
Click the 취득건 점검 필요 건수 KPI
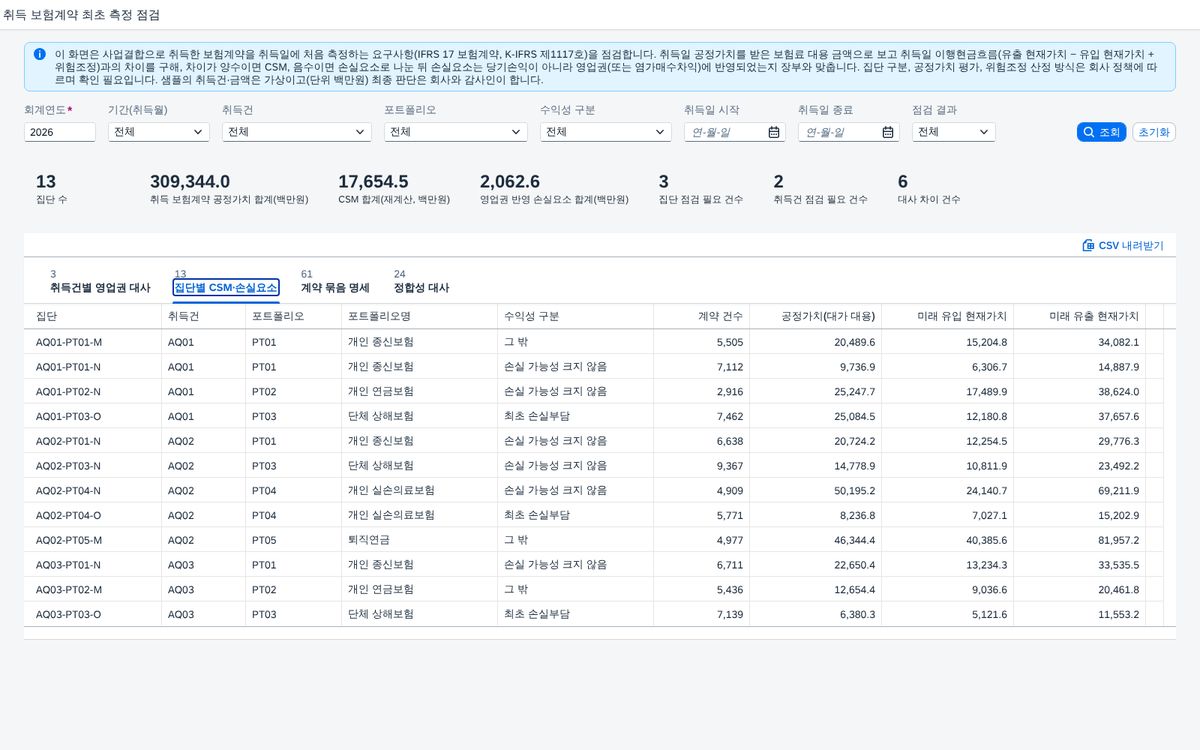pos(820,189)
